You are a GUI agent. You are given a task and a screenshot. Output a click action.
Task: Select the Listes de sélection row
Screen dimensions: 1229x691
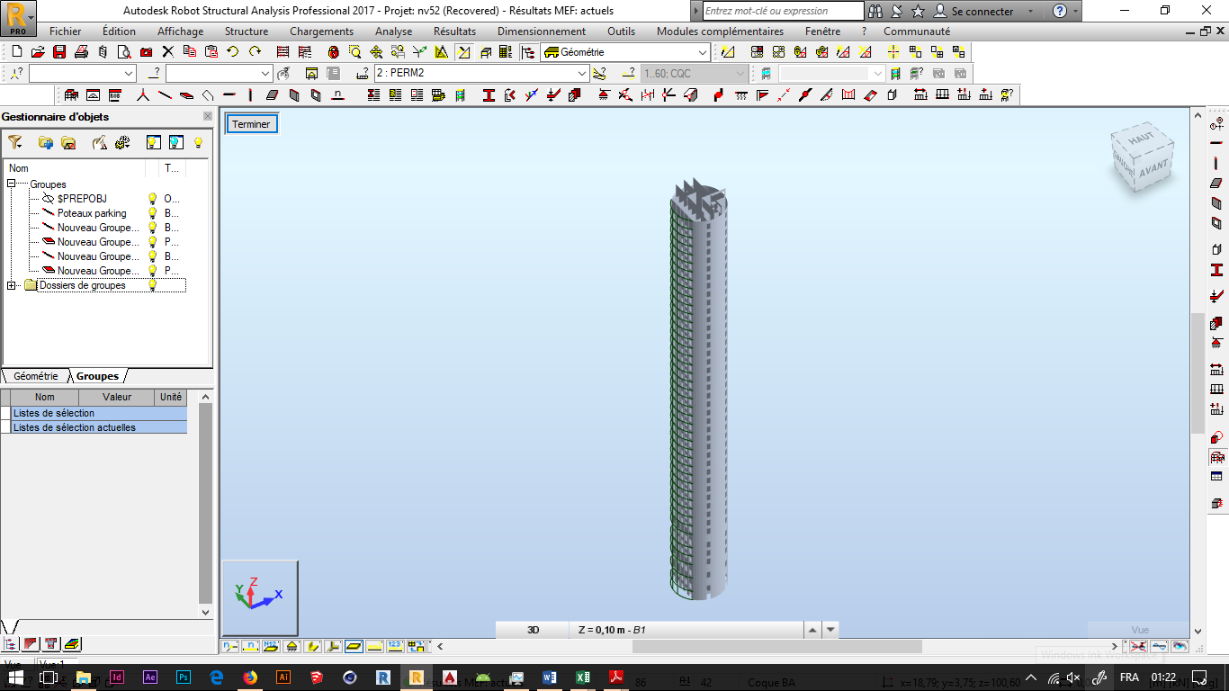99,413
